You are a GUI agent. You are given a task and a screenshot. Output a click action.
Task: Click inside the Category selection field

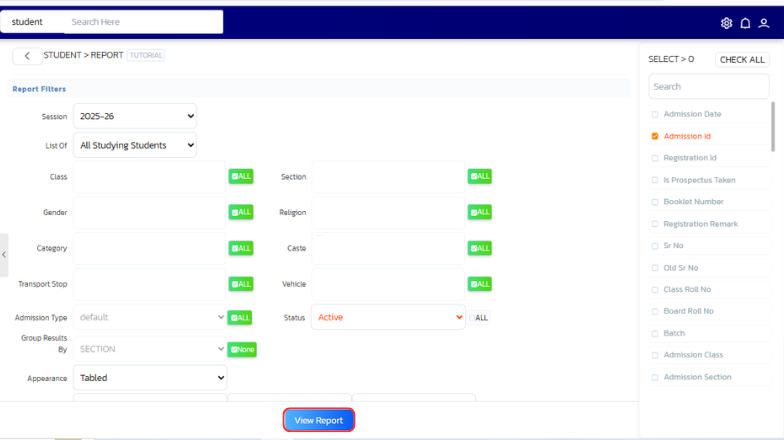[x=150, y=248]
